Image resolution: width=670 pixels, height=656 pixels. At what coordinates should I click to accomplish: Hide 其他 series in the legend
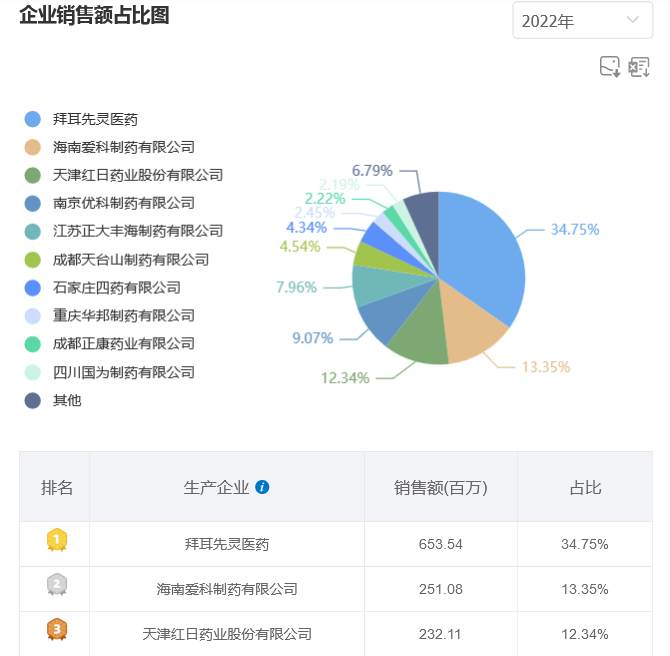coord(67,400)
